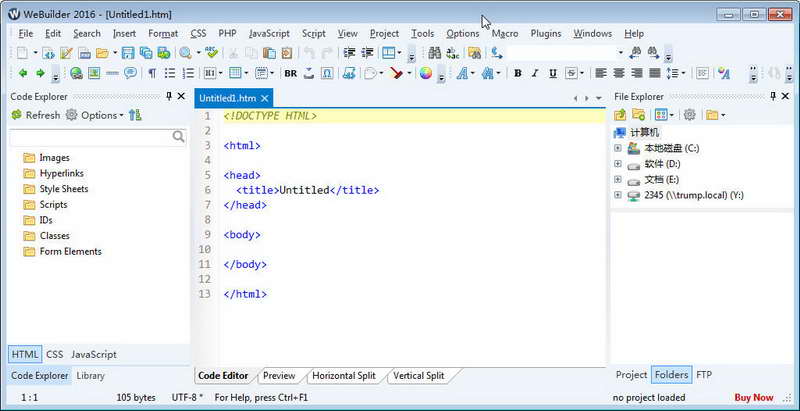The width and height of the screenshot is (800, 411).
Task: Click the paragraph mark icon
Action: pyautogui.click(x=152, y=73)
